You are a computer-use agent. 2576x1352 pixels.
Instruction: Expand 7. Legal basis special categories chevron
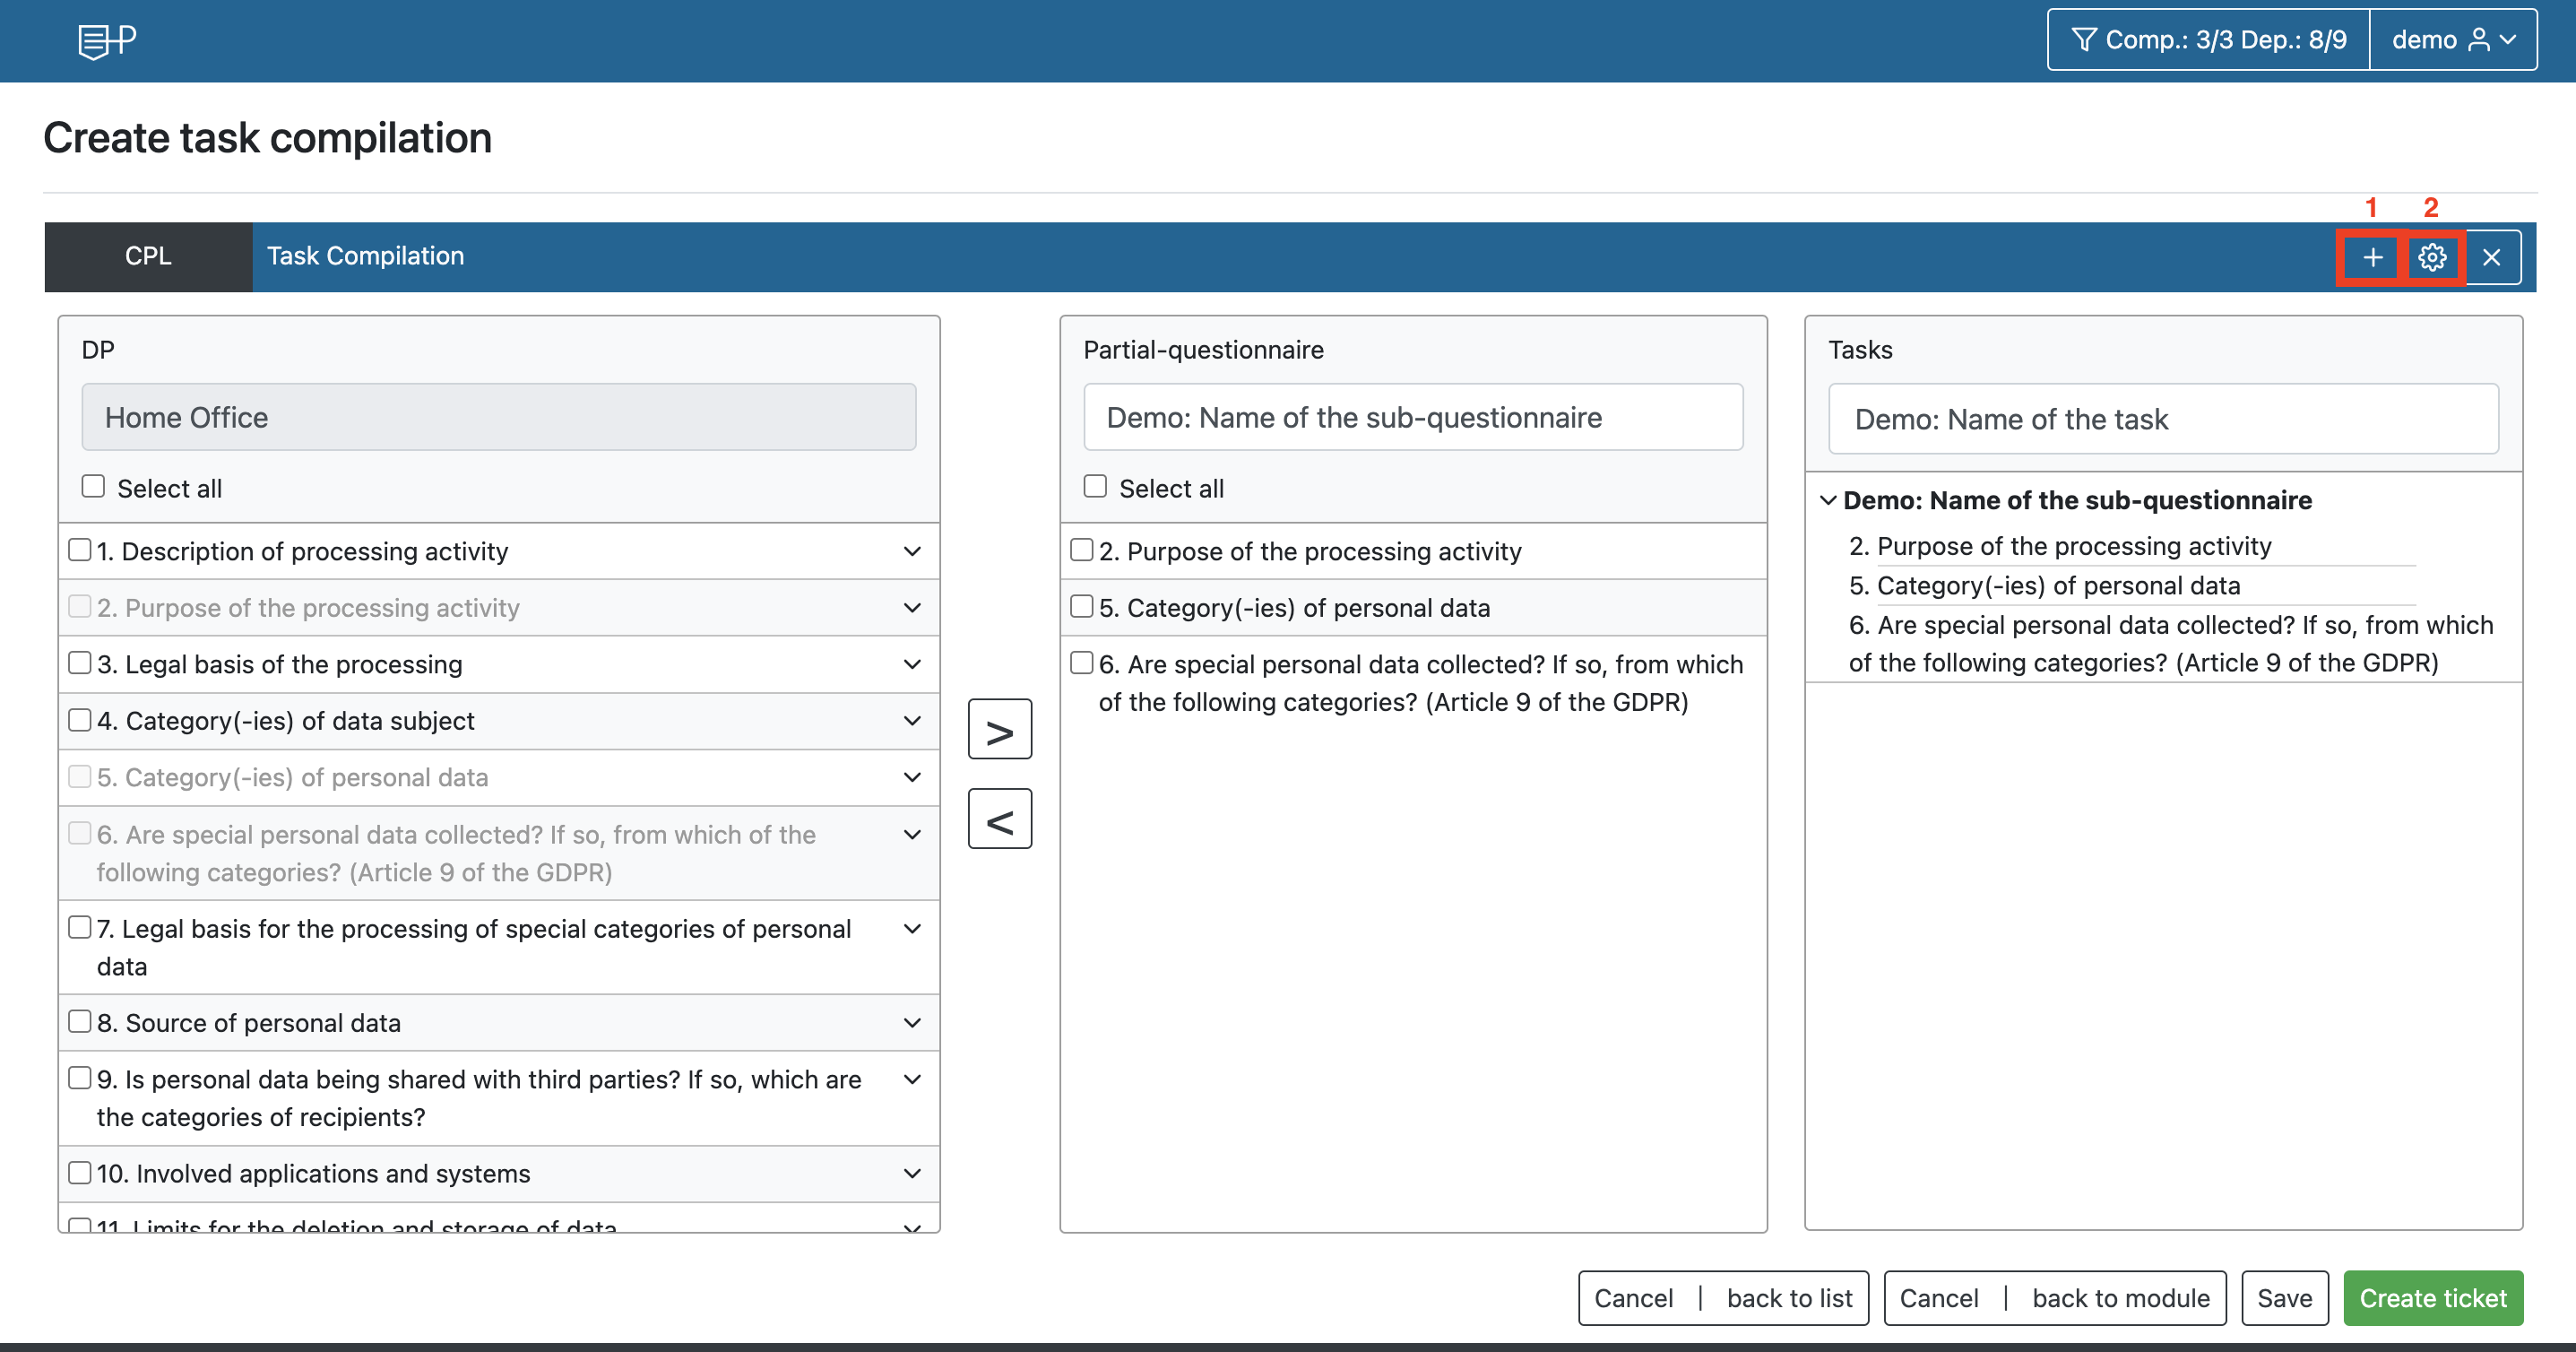click(912, 929)
